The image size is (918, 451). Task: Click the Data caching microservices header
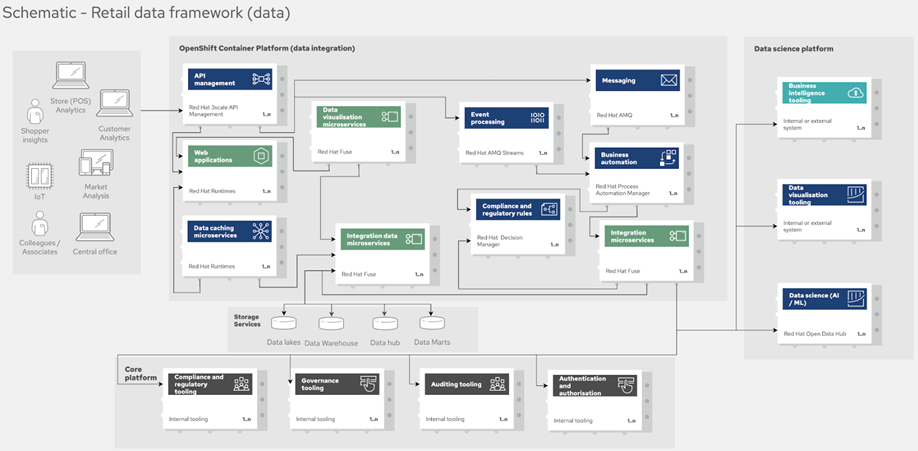pyautogui.click(x=230, y=231)
